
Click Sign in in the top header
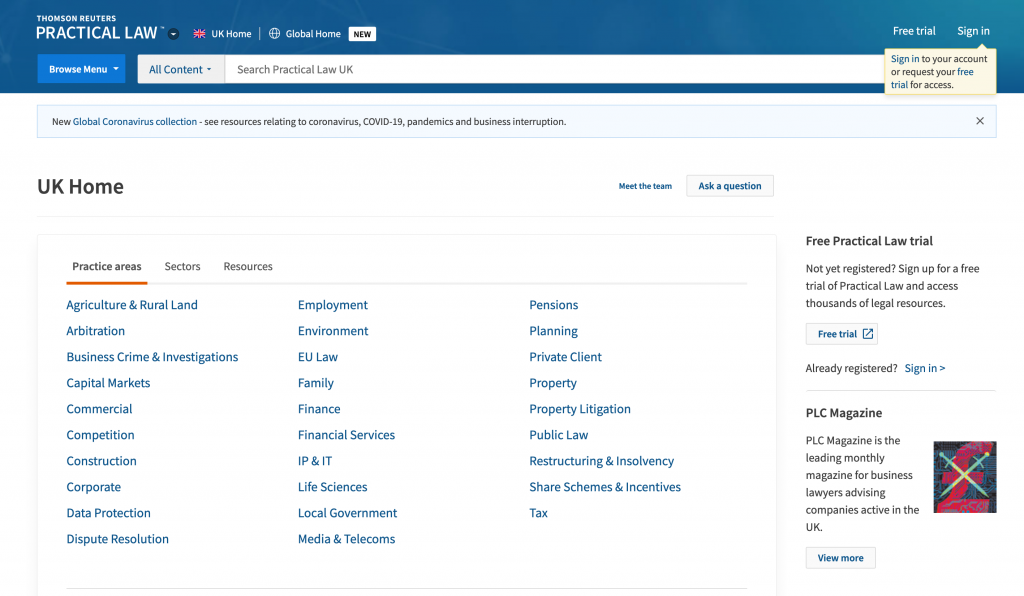(x=973, y=31)
